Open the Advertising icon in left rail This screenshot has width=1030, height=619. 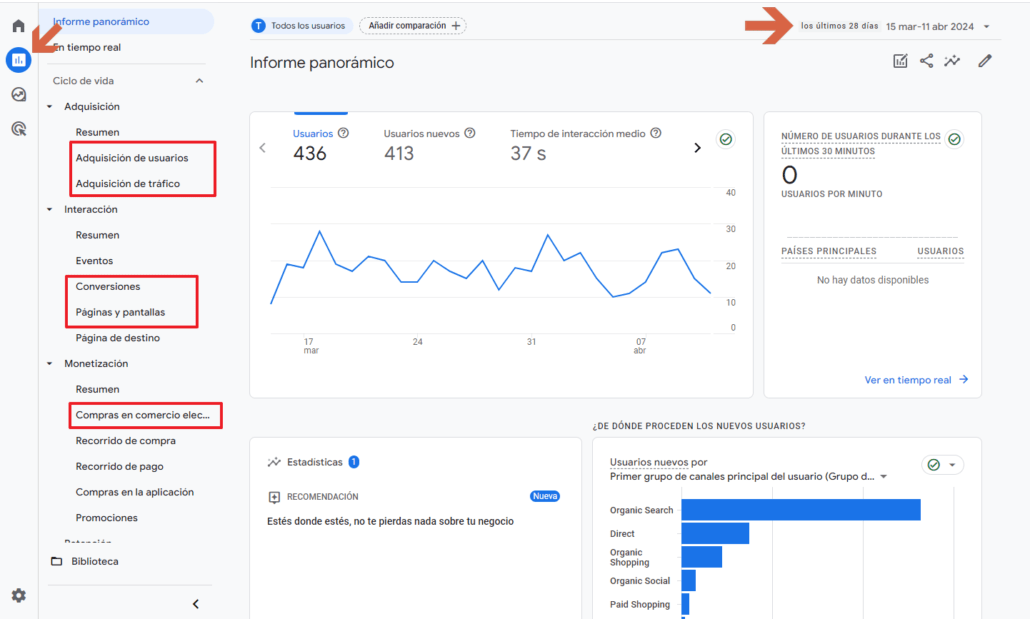coord(18,128)
